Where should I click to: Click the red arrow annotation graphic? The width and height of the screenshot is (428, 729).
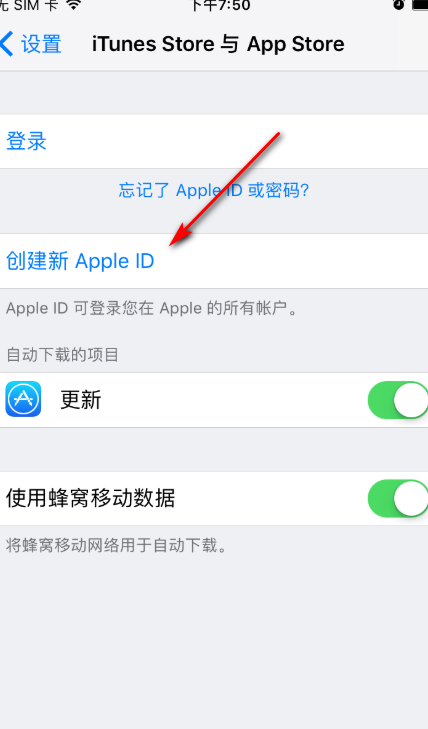click(x=225, y=189)
